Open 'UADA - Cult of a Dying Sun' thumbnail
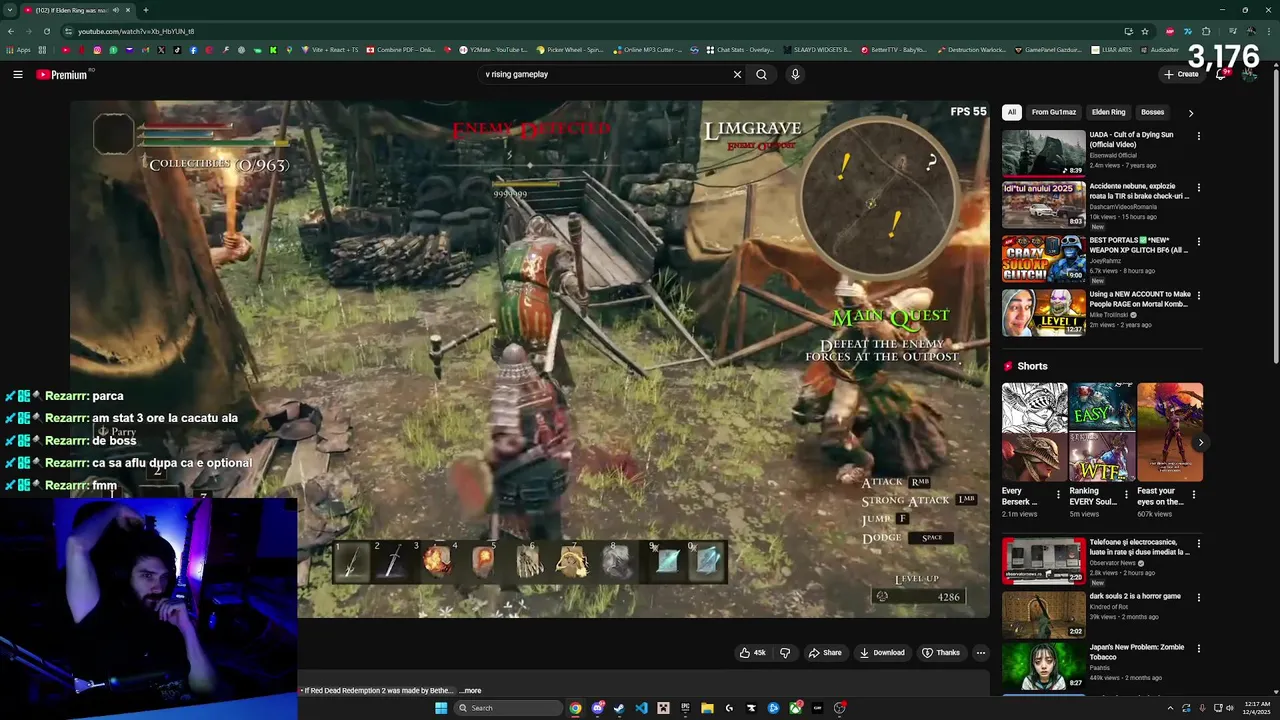The height and width of the screenshot is (720, 1280). (1044, 153)
